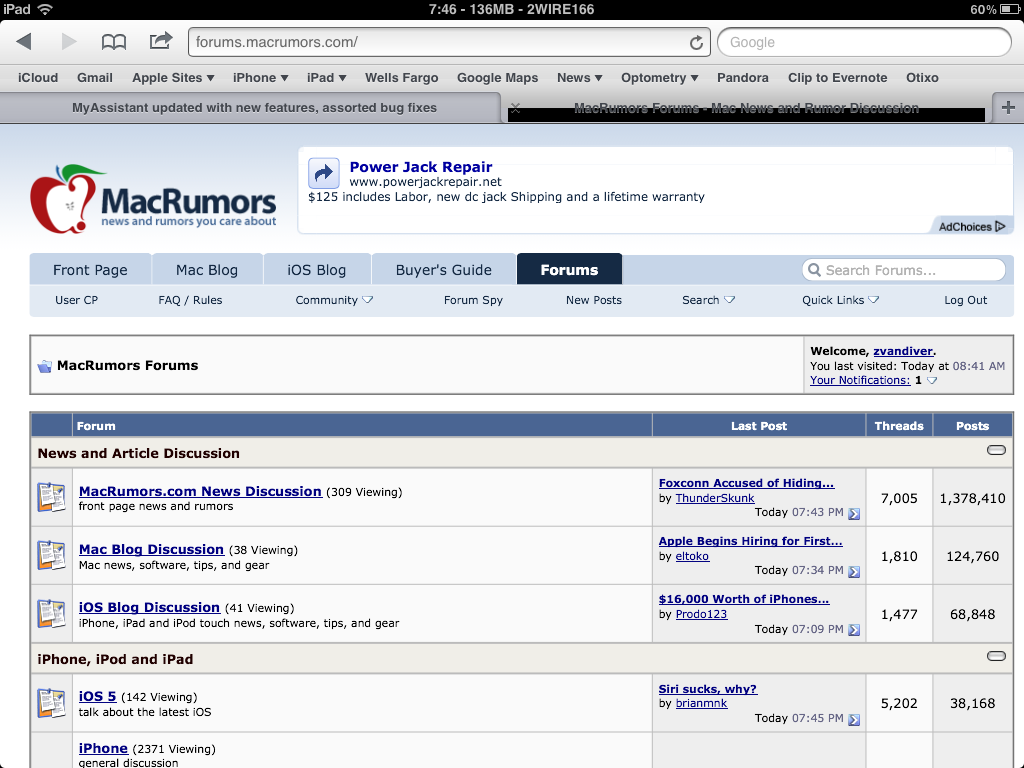Collapse iPhone, iPod and iPad category
The image size is (1024, 768).
point(996,656)
